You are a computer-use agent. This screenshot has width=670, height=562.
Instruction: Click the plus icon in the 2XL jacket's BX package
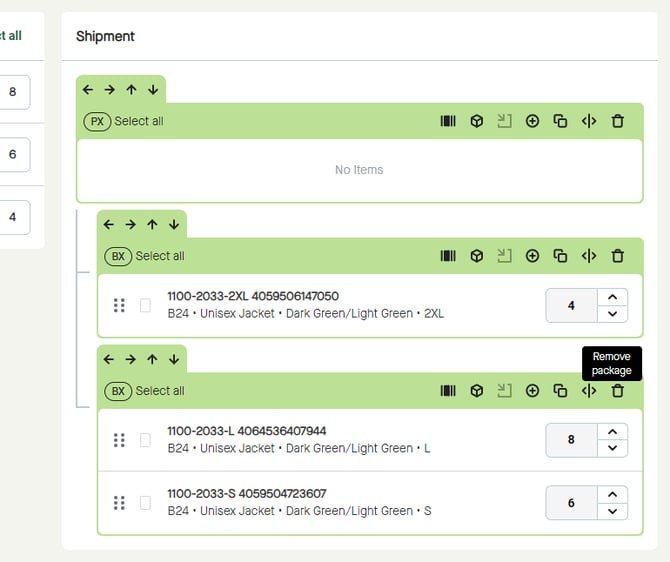(532, 256)
